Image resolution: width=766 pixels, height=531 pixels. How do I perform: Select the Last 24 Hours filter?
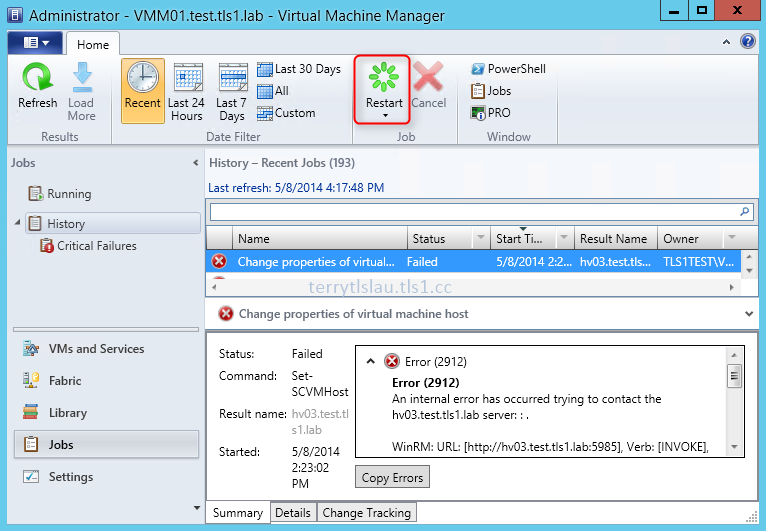click(187, 91)
